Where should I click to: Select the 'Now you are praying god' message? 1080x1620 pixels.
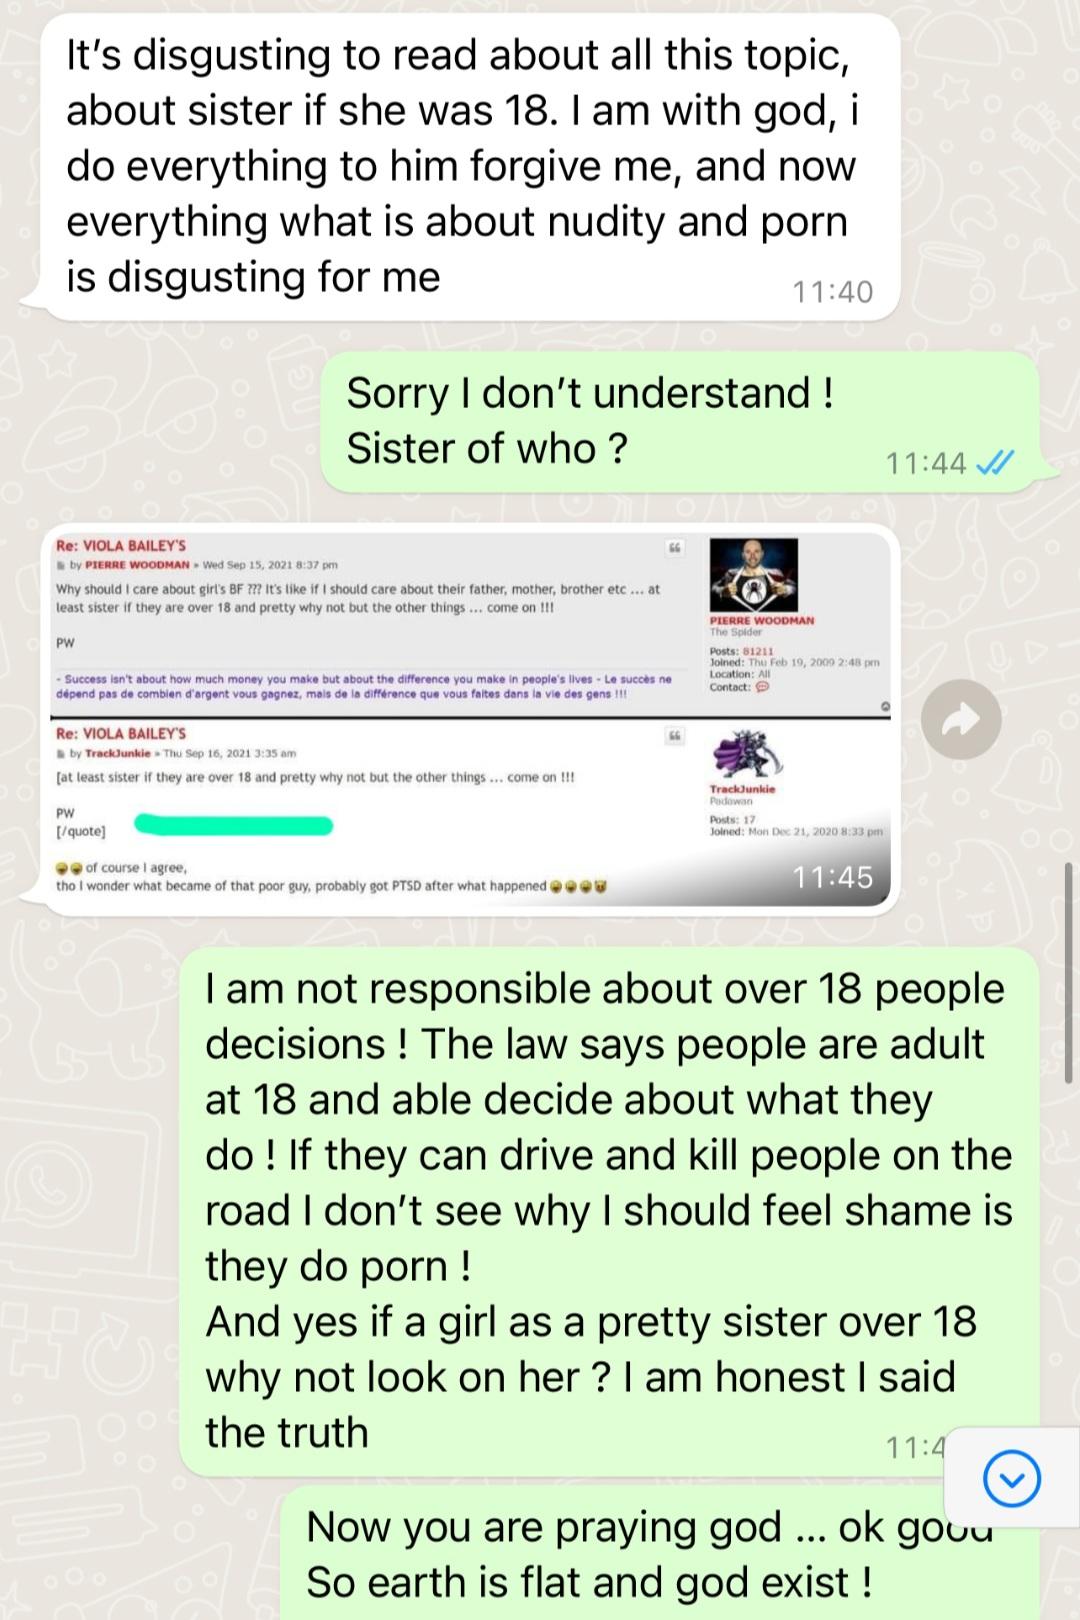[660, 1554]
